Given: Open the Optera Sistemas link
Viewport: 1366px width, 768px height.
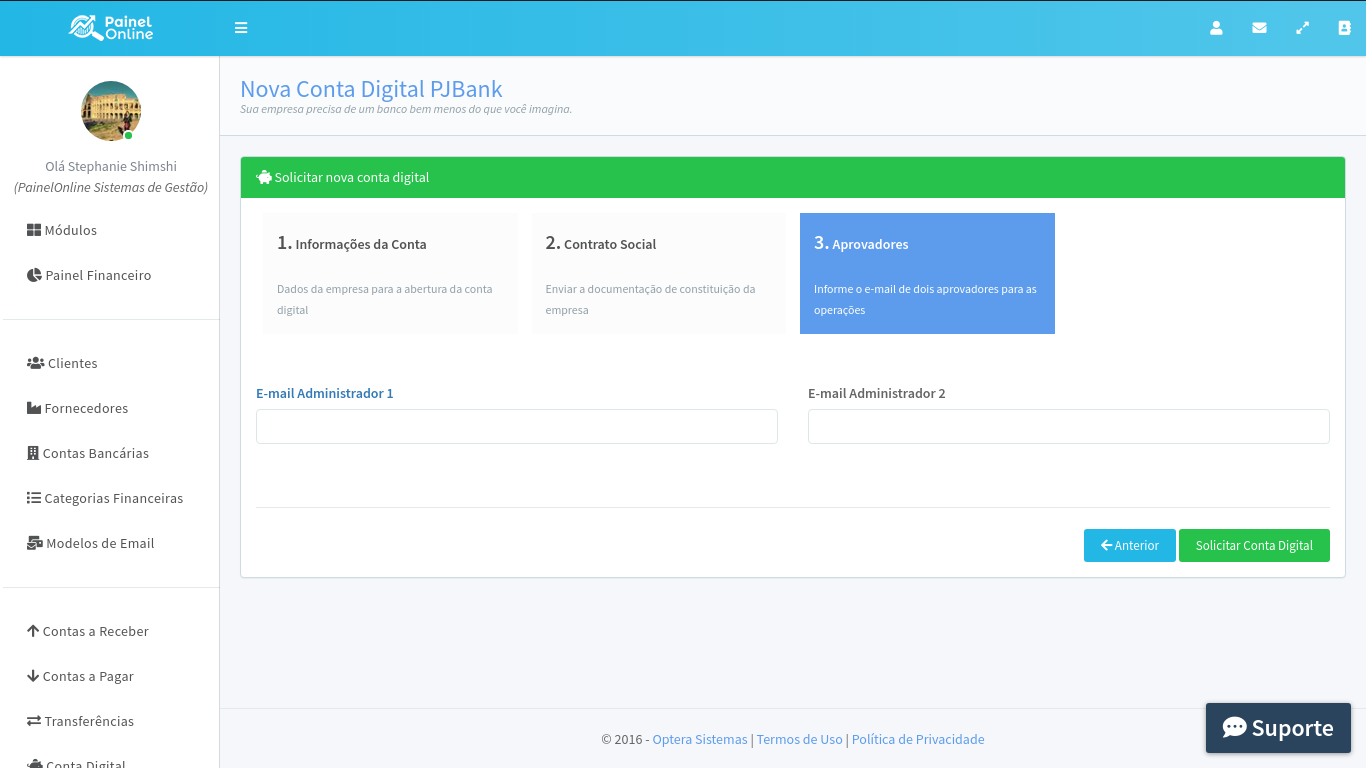Looking at the screenshot, I should (x=700, y=740).
